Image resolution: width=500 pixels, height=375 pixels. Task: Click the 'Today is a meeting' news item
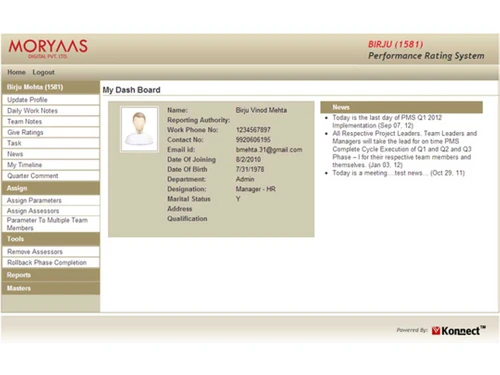398,173
